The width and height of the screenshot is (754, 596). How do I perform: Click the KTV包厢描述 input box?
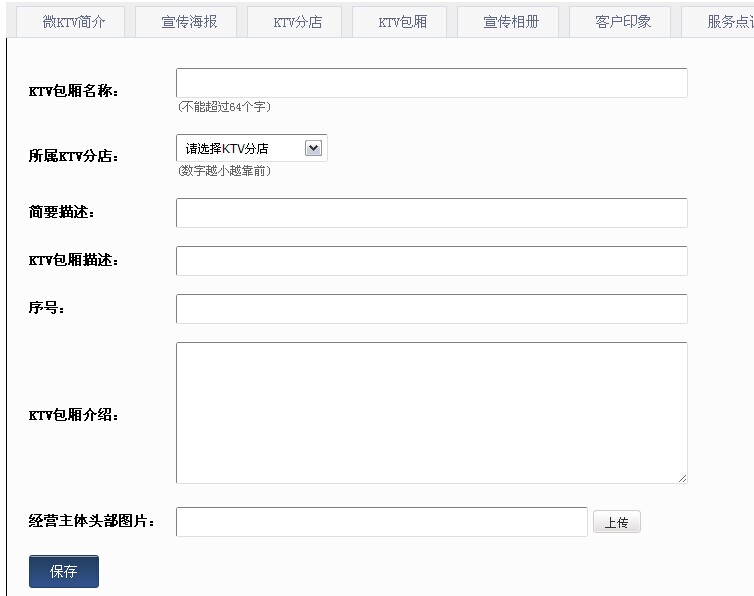[x=431, y=261]
